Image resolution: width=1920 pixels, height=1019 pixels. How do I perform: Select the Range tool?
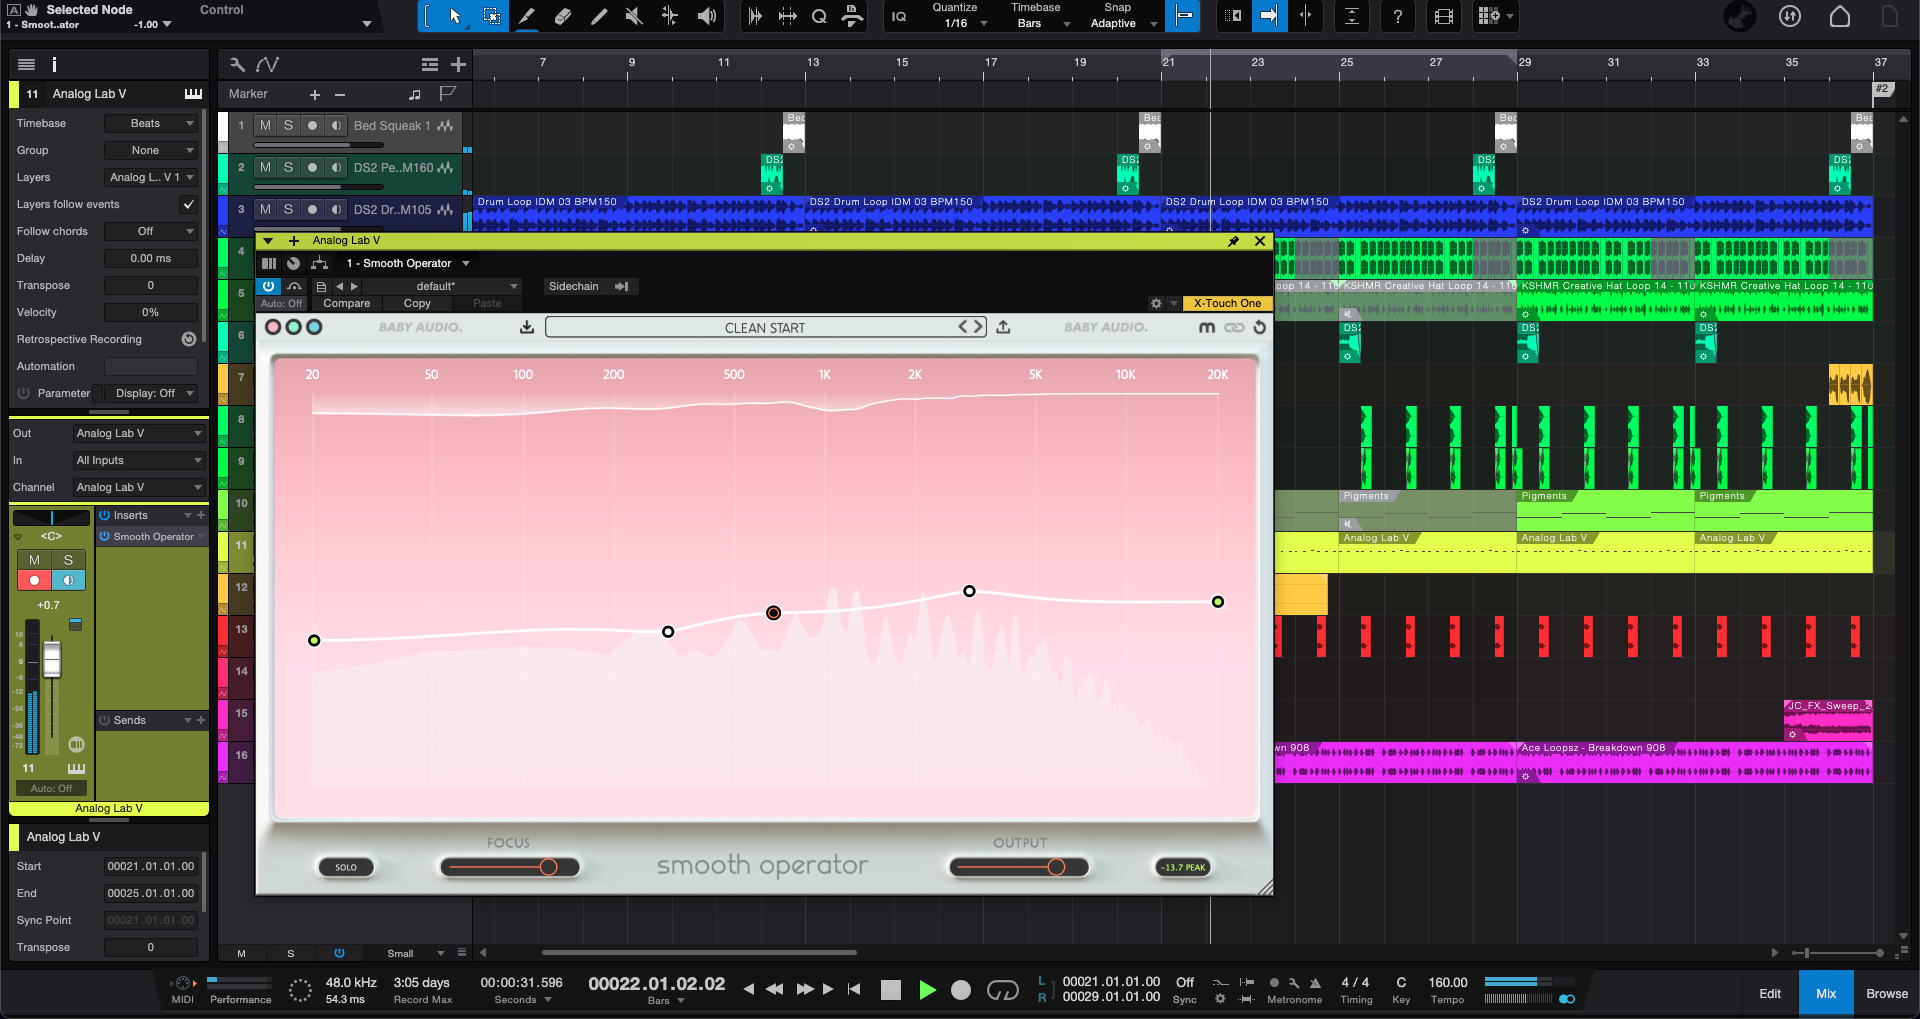click(491, 16)
